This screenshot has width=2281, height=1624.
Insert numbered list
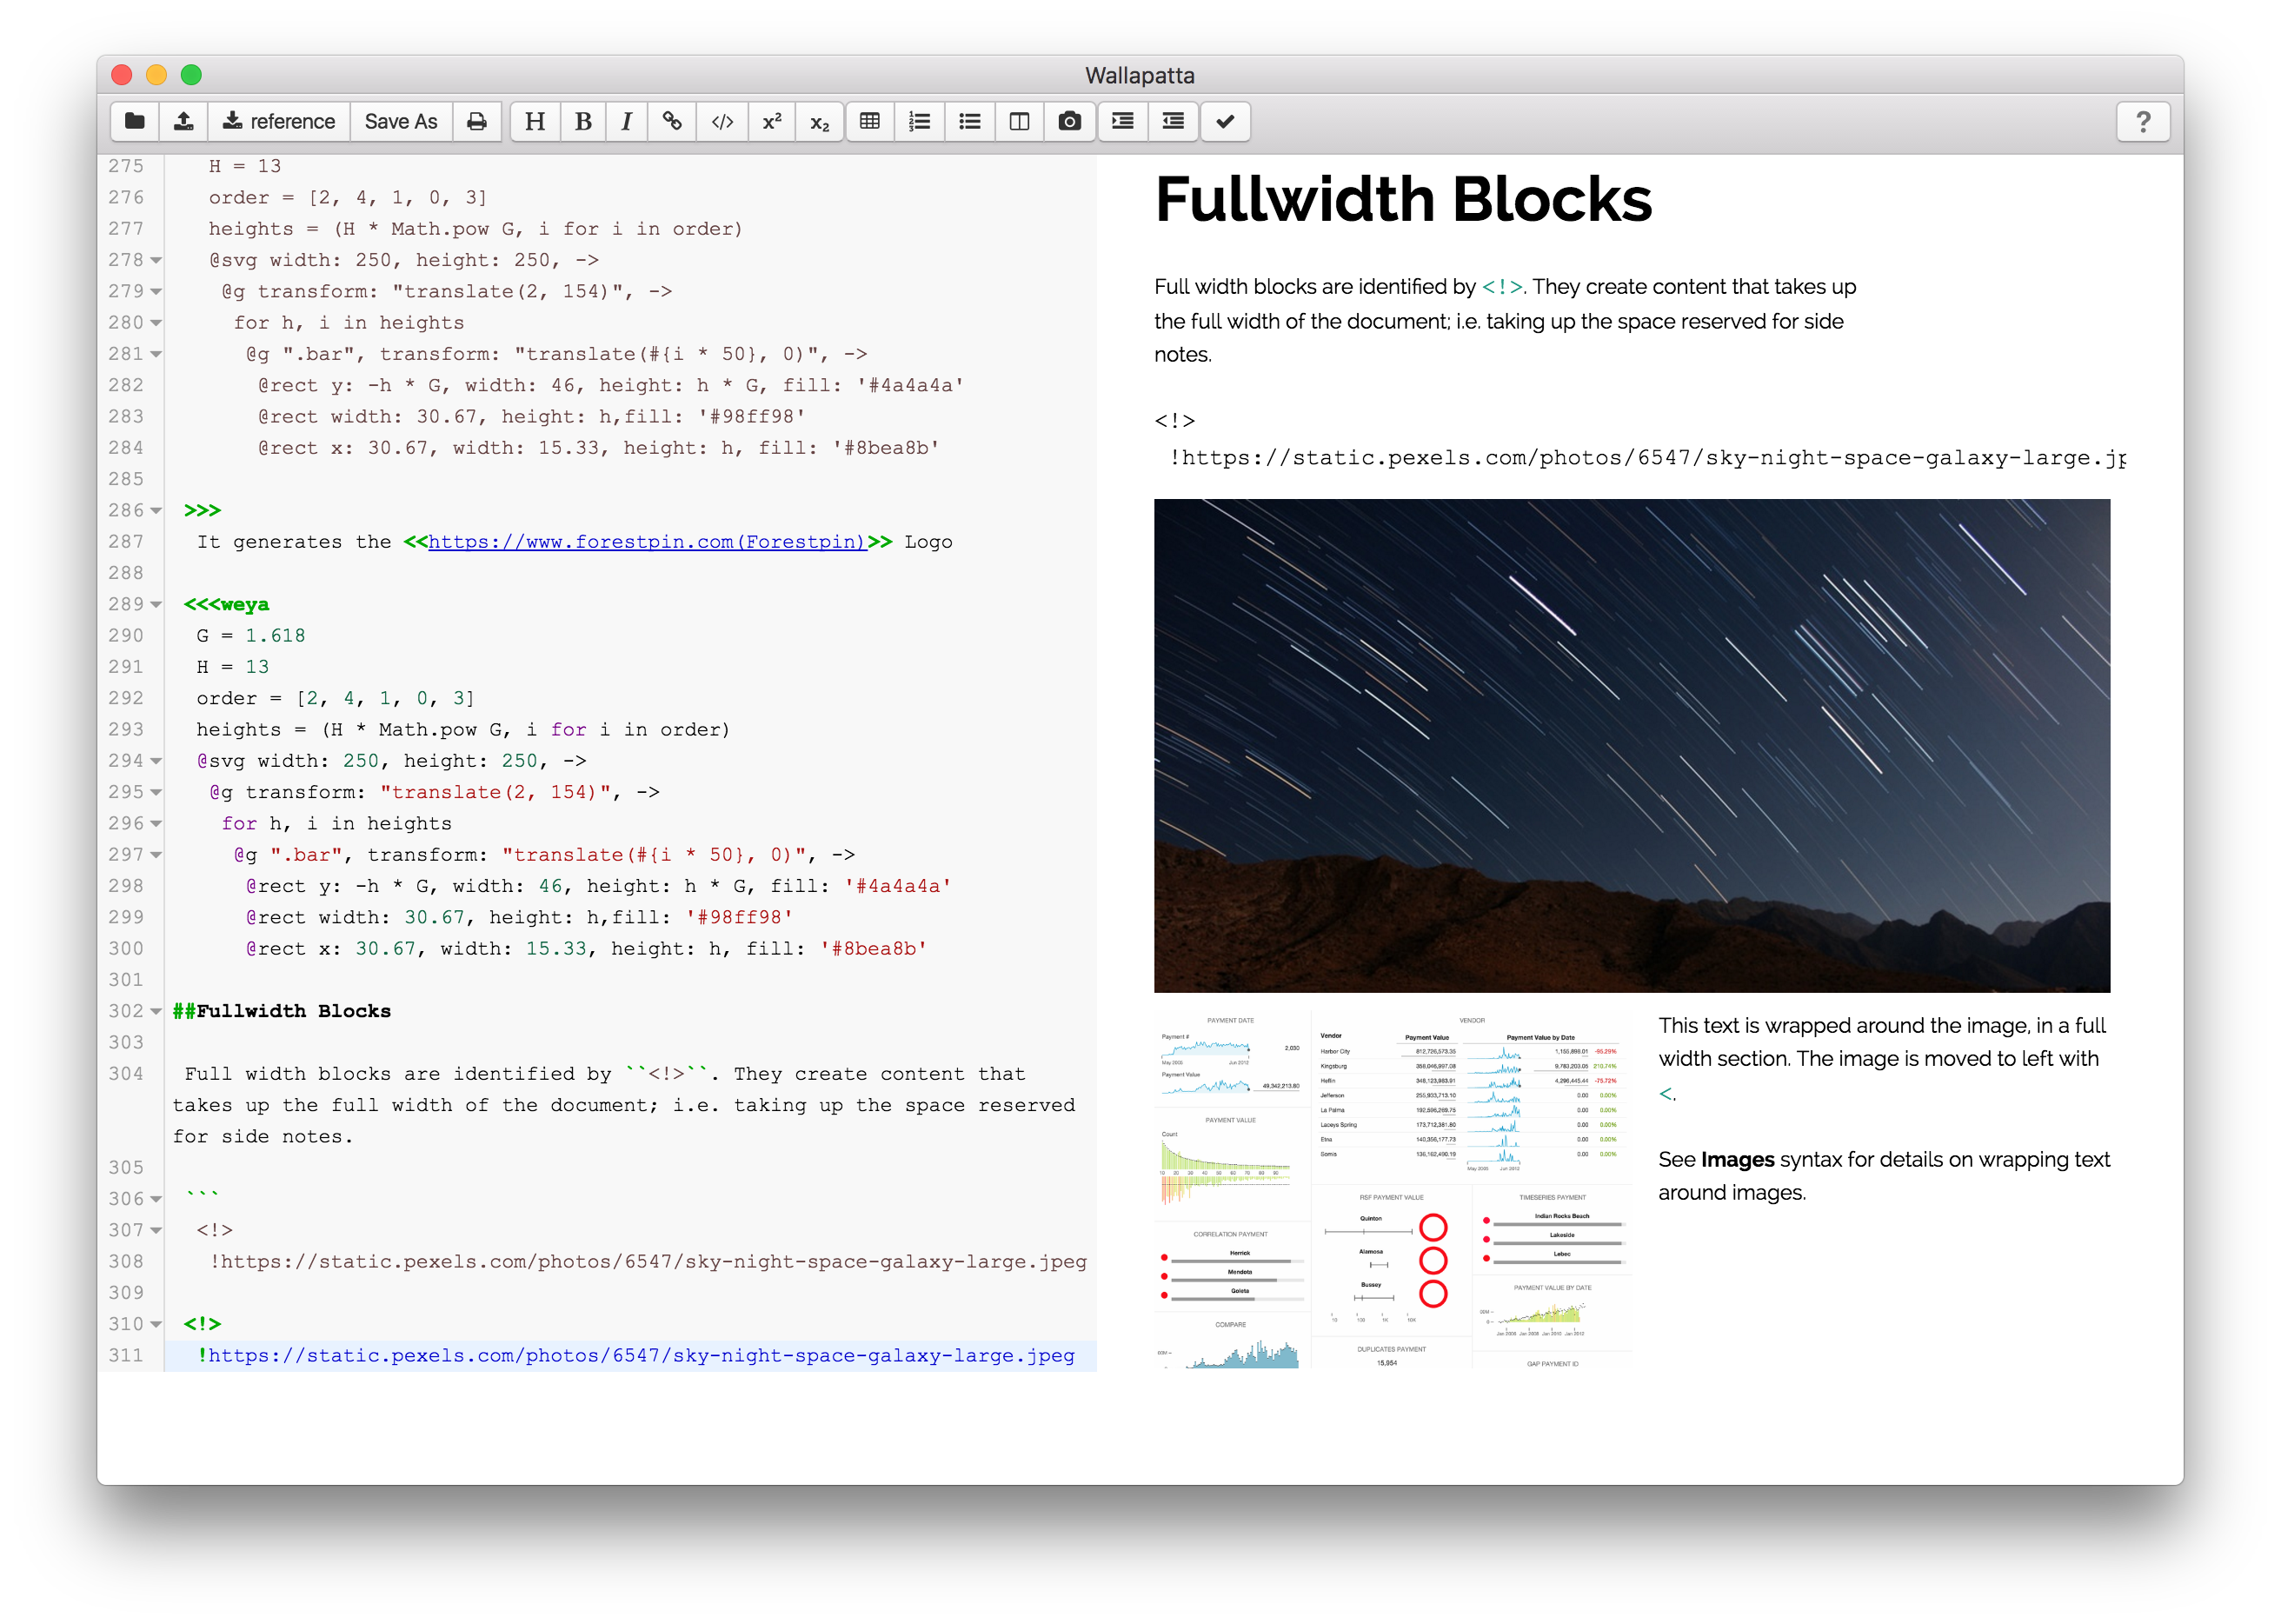click(x=919, y=121)
